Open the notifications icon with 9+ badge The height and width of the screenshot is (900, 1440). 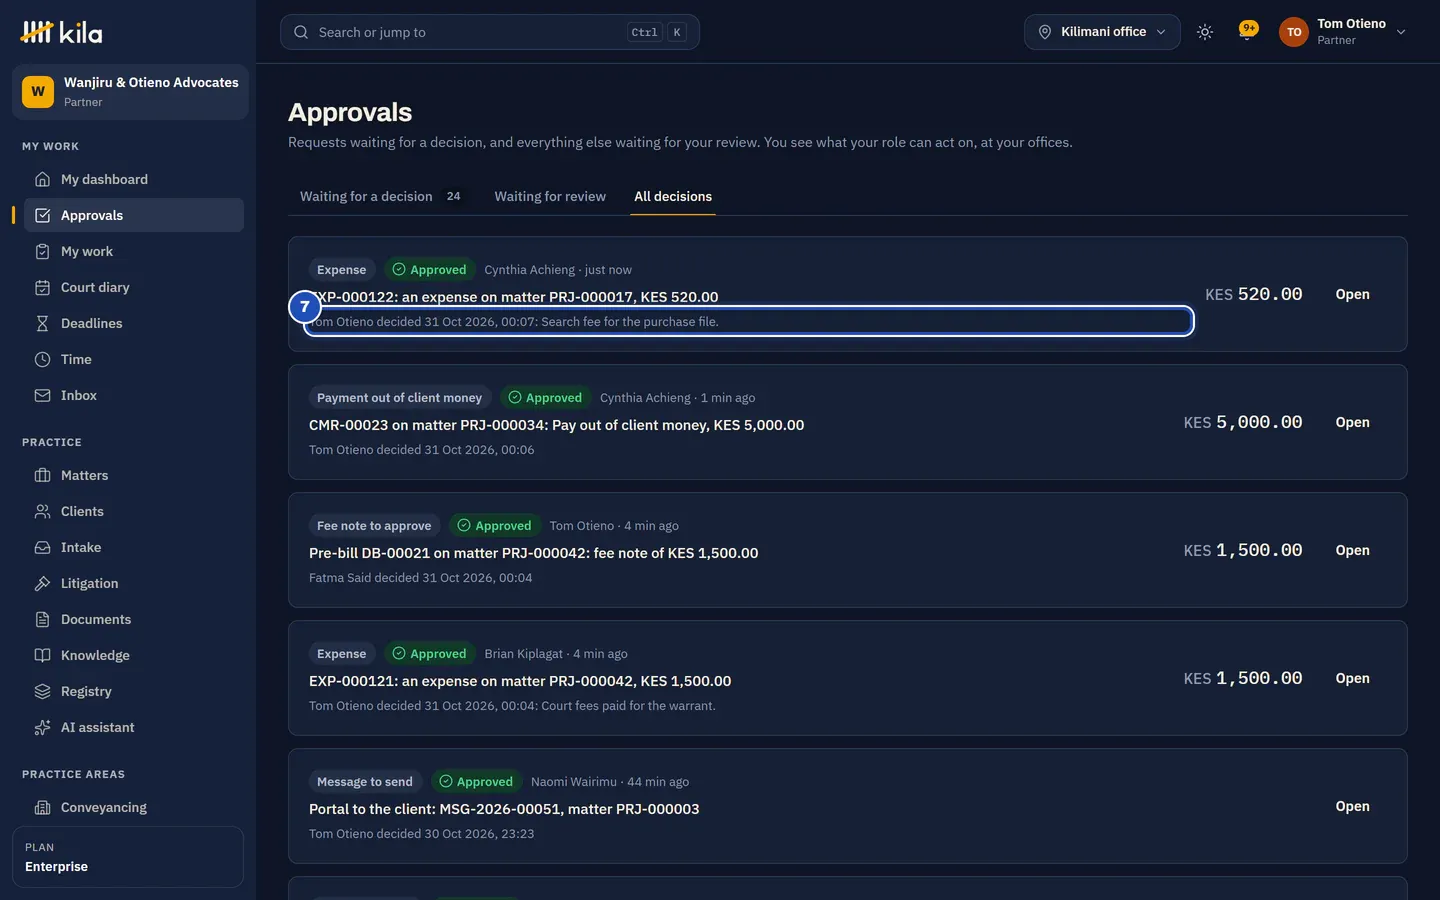click(1247, 30)
